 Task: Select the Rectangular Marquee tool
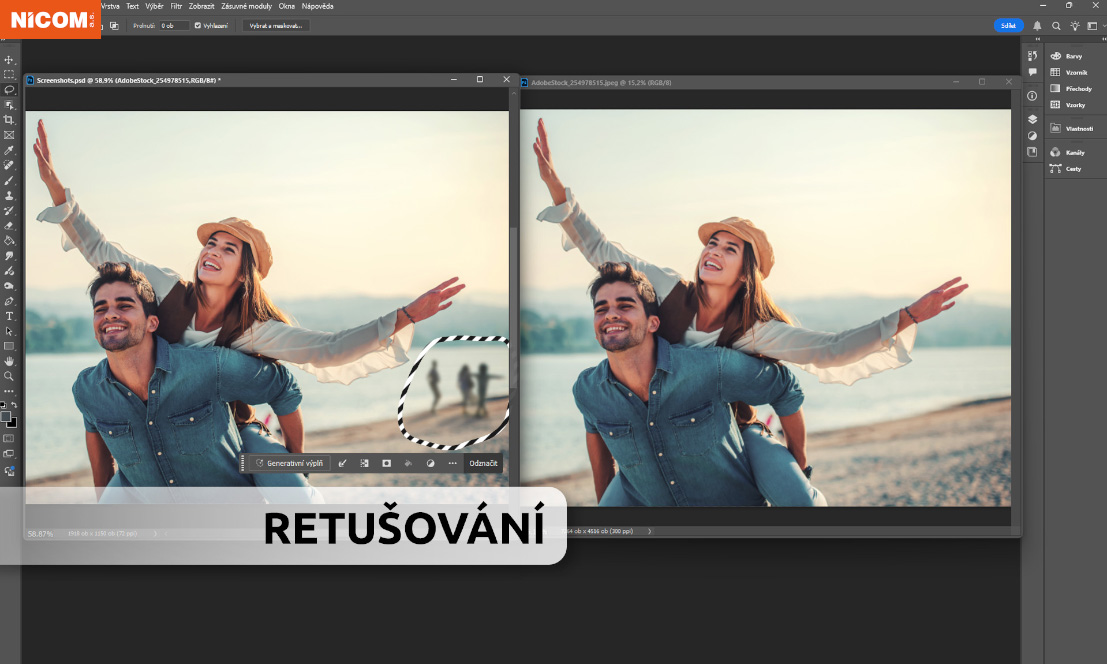[x=9, y=74]
